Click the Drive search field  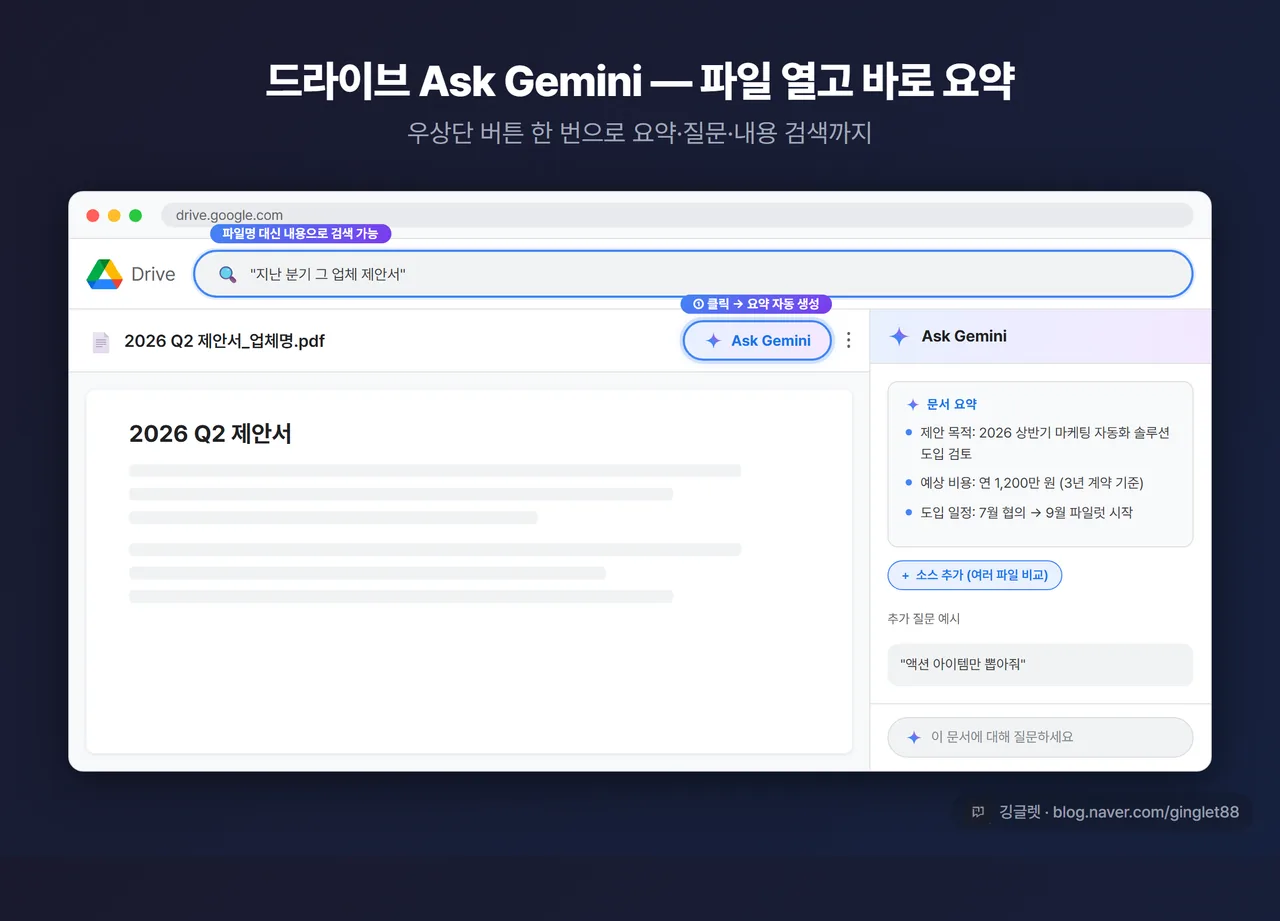tap(693, 274)
